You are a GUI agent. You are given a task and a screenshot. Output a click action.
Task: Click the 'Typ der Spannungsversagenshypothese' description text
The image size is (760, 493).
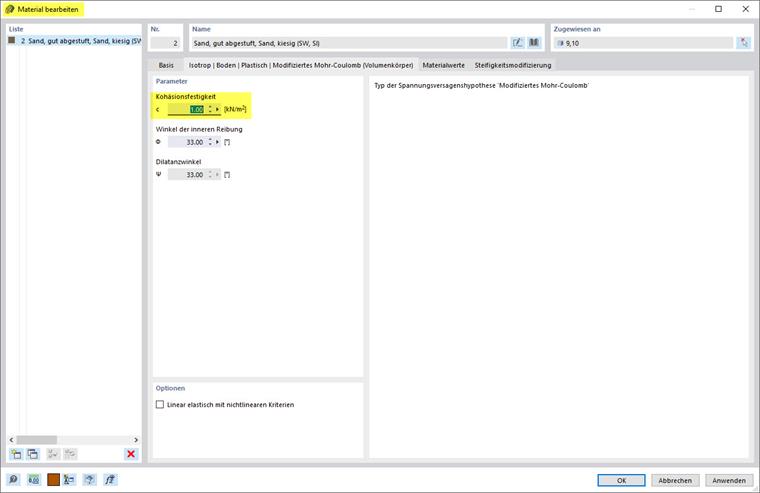point(481,85)
